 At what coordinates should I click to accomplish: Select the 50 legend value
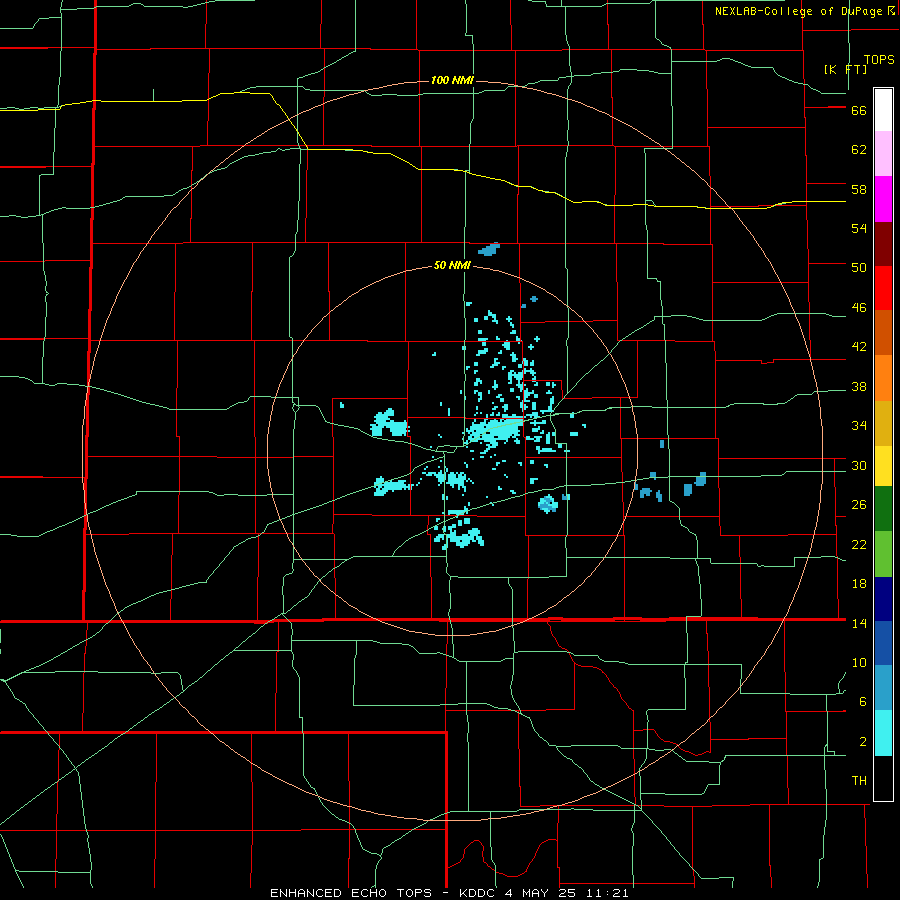click(x=859, y=268)
